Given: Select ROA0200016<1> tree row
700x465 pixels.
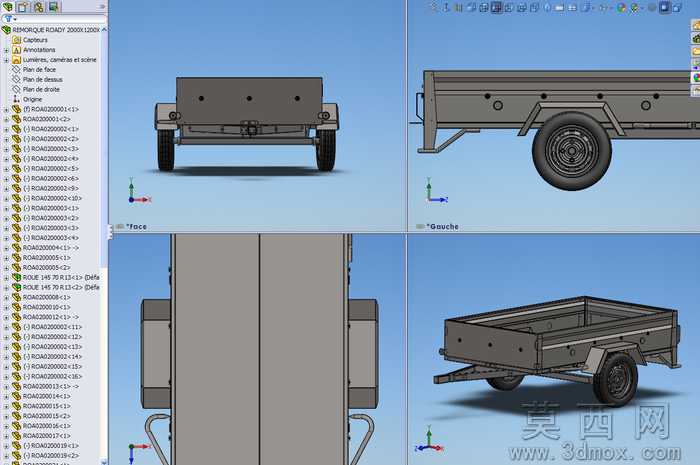Looking at the screenshot, I should (x=46, y=426).
